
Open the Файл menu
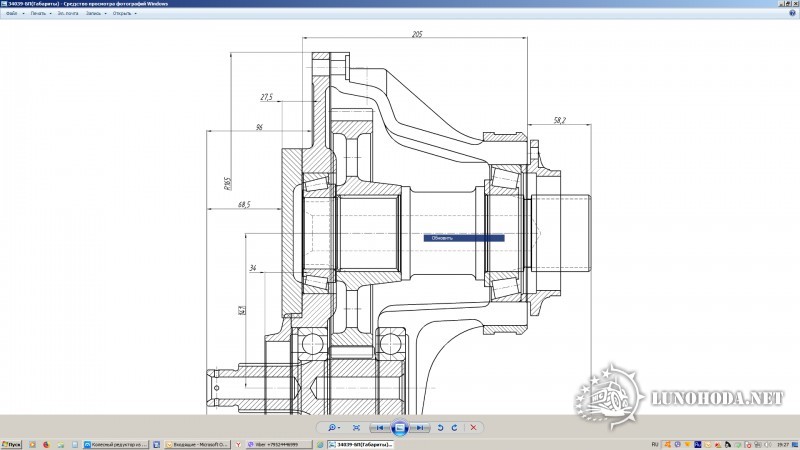(x=12, y=13)
